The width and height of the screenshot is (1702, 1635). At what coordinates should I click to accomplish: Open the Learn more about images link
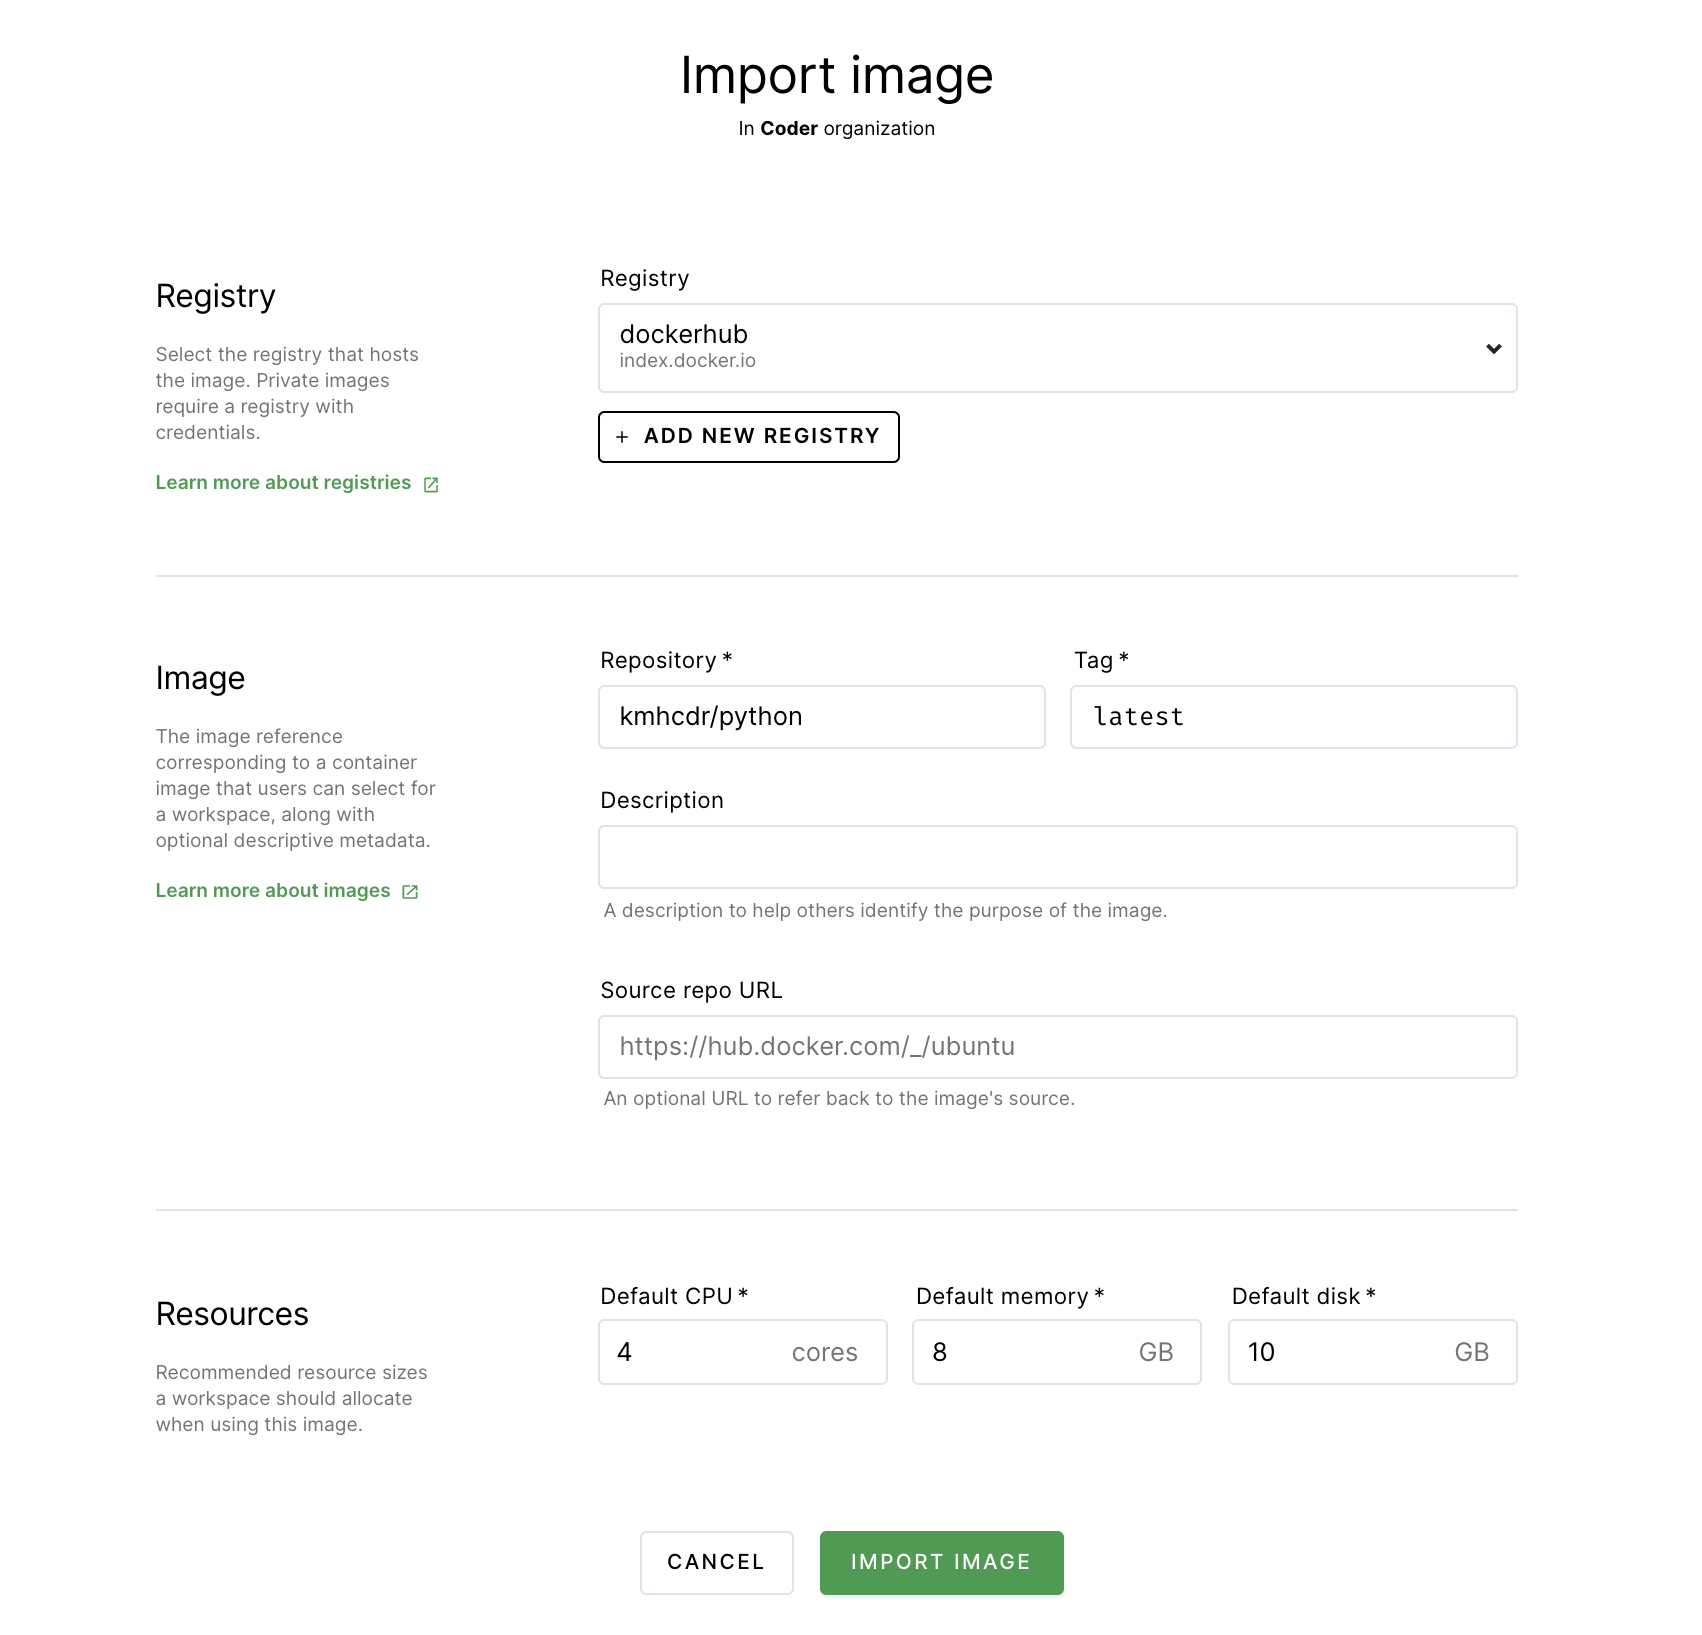tap(272, 890)
